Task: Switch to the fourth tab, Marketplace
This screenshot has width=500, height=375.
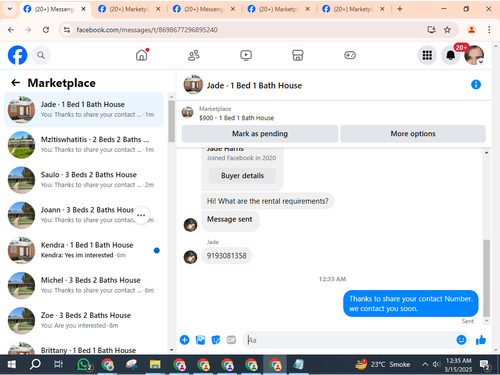Action: point(279,9)
